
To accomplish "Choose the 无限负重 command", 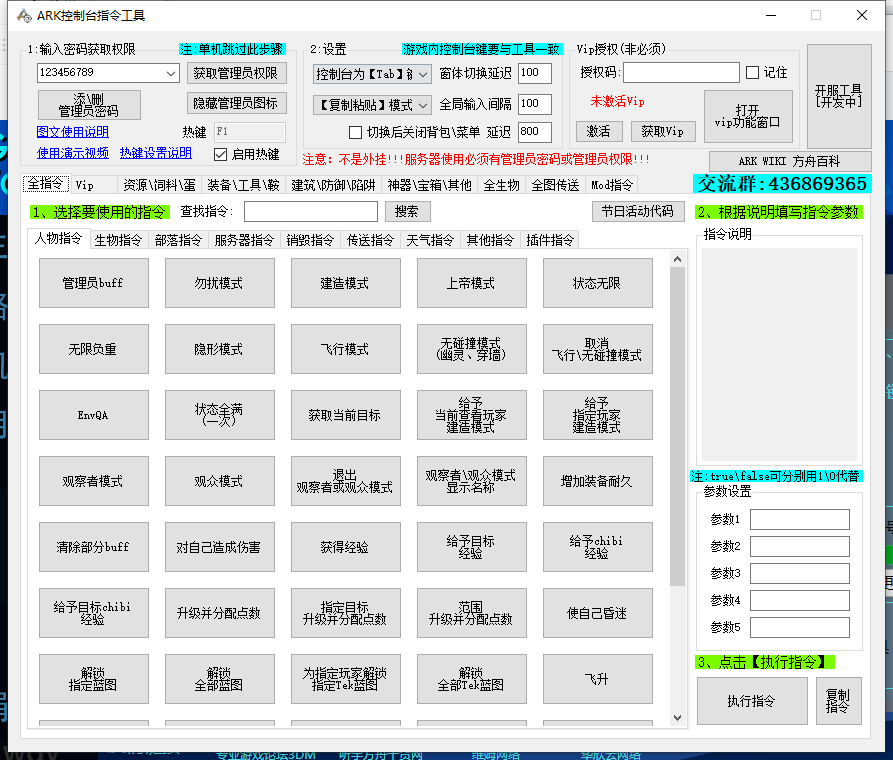I will (93, 349).
